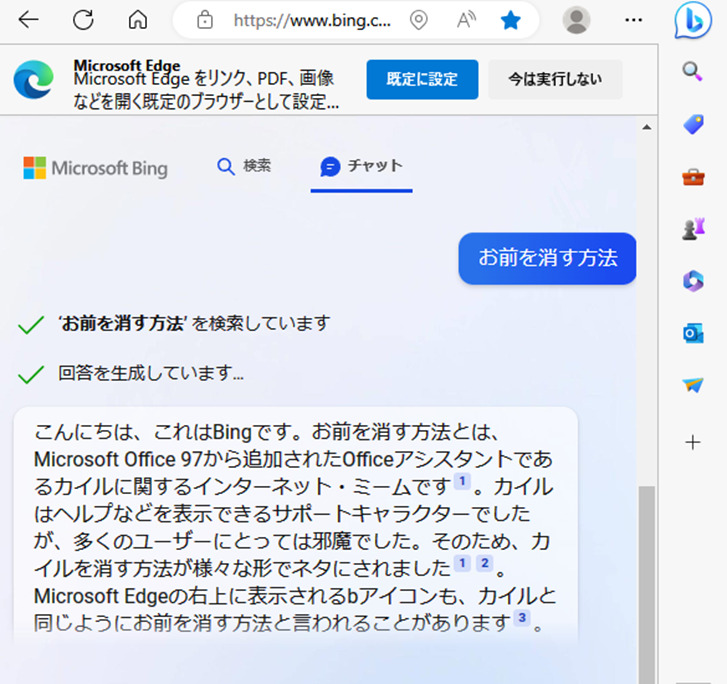Open the sidebar Drop paper plane icon

coord(693,385)
